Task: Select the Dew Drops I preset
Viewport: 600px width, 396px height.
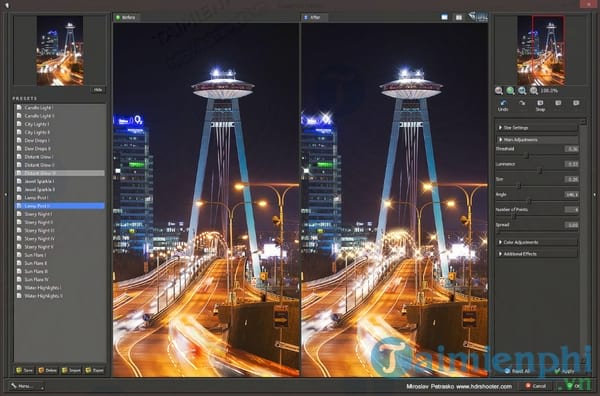Action: pyautogui.click(x=60, y=140)
